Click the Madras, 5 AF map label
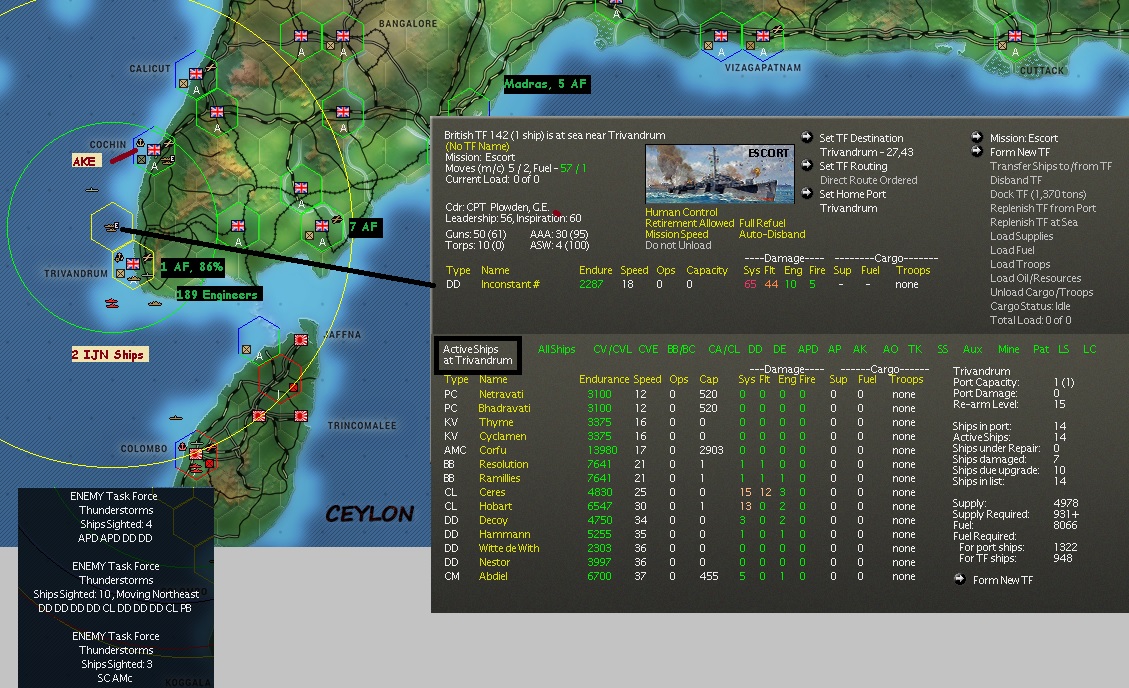Viewport: 1129px width, 688px height. coord(546,84)
